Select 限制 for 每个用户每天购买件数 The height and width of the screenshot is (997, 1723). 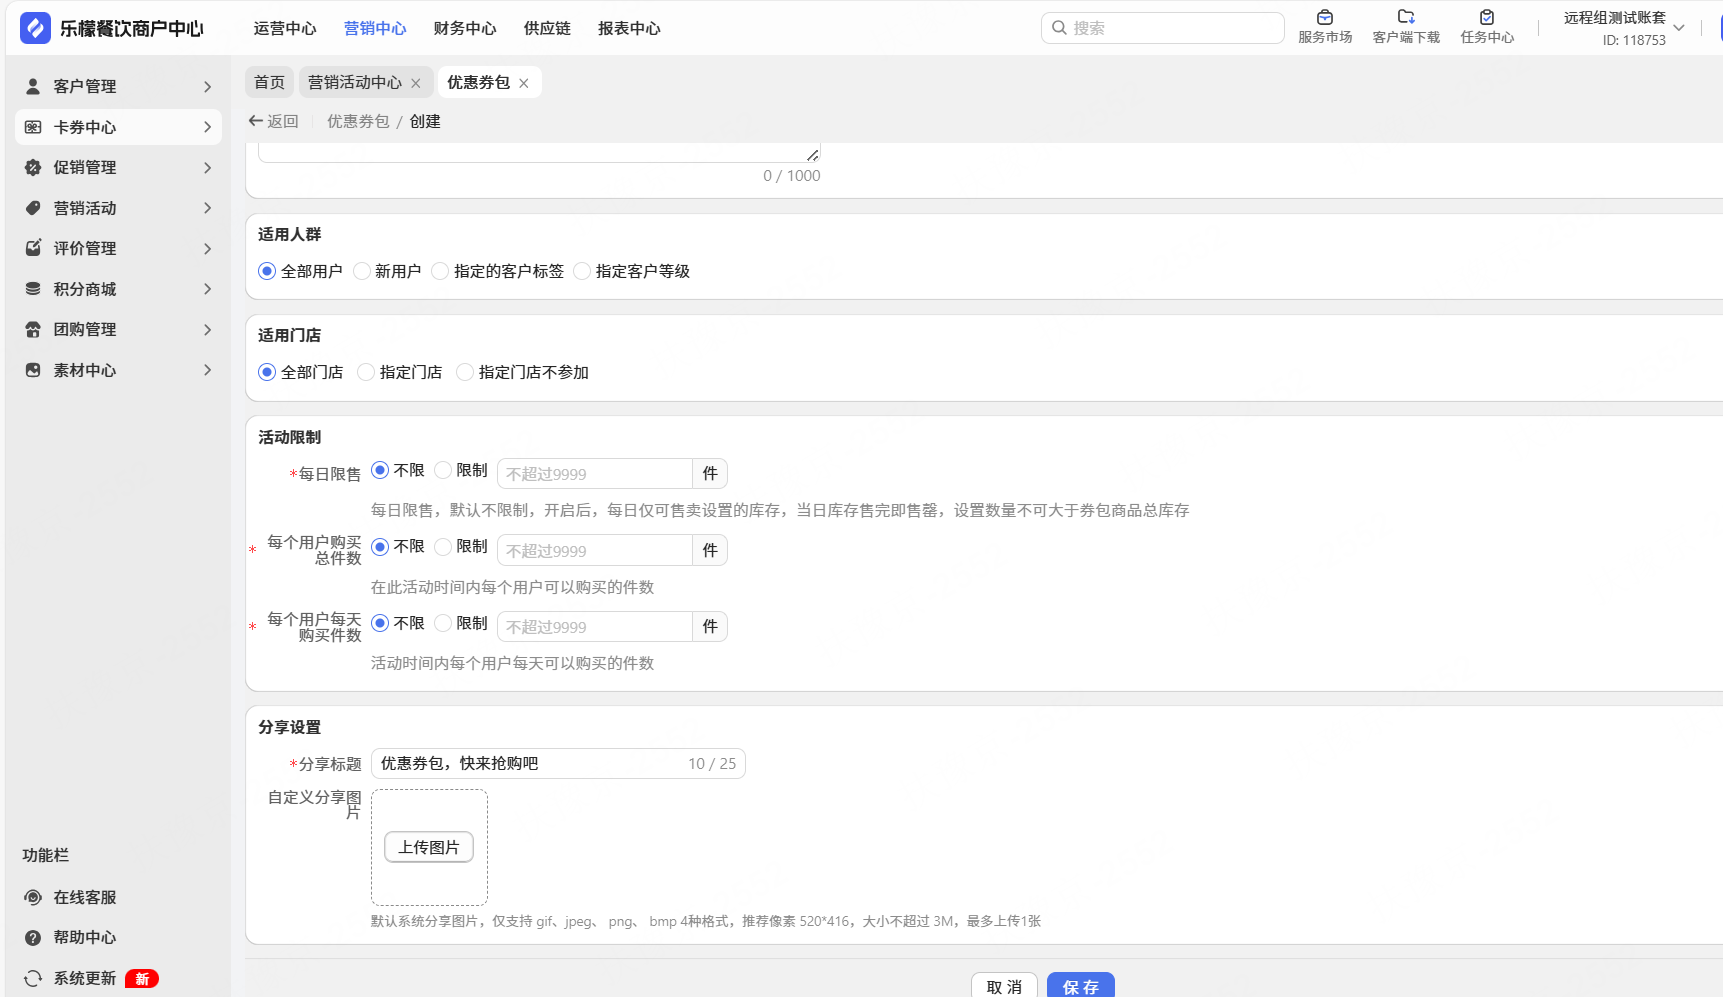(x=443, y=623)
